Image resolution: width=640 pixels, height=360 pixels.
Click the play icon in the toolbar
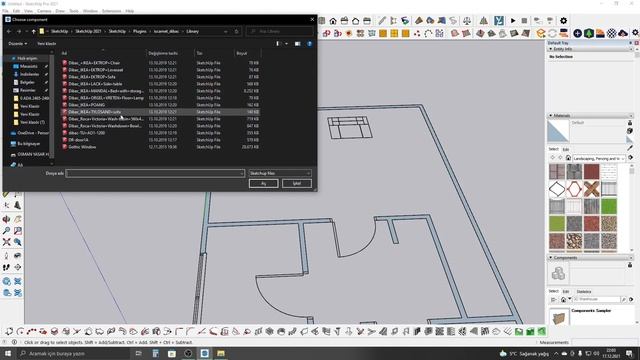[x=513, y=20]
